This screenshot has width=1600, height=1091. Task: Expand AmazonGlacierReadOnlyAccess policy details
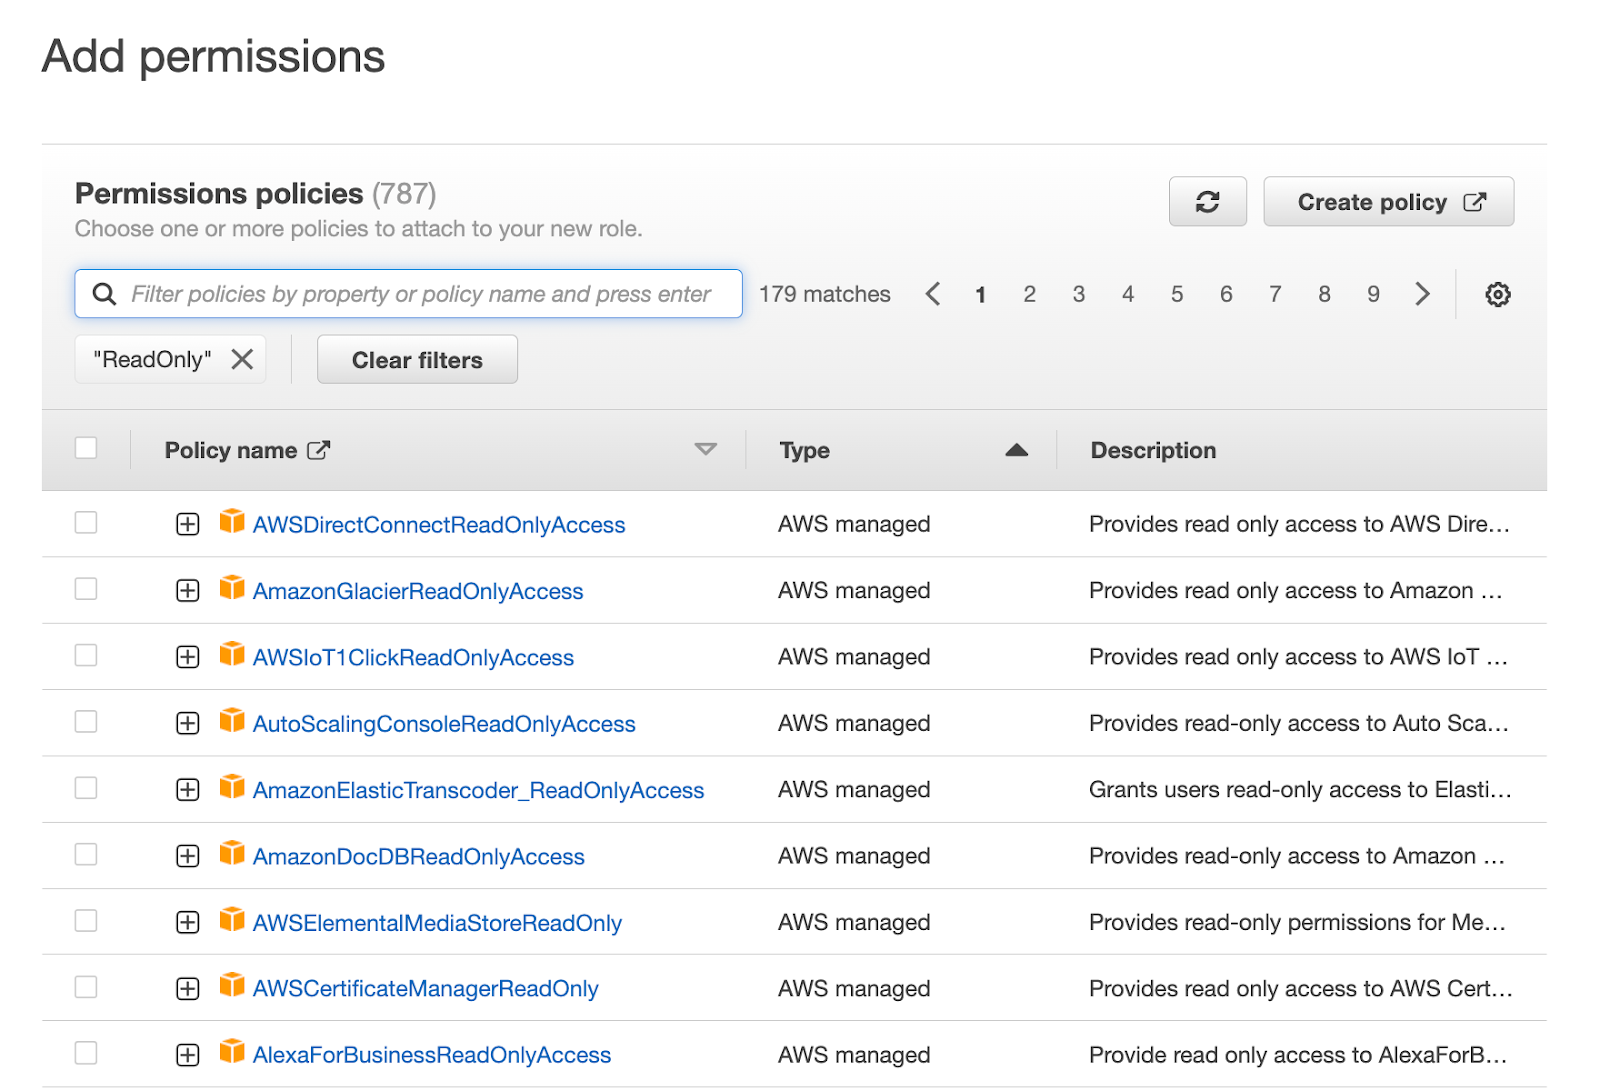[188, 591]
